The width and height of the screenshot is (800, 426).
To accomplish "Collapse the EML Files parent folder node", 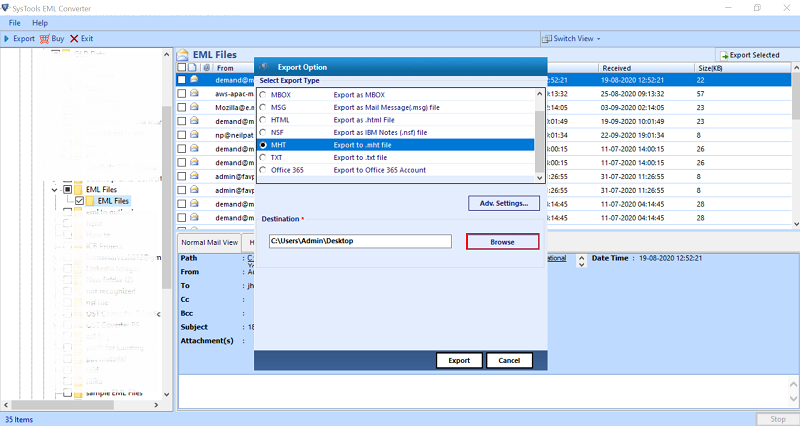I will click(55, 190).
